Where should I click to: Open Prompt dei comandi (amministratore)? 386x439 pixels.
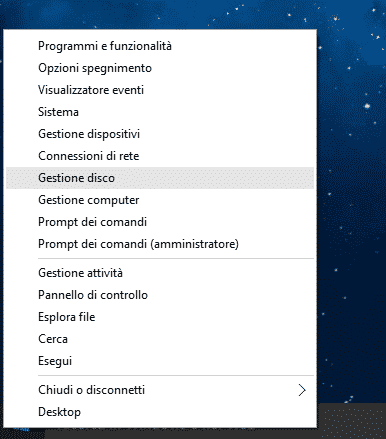pyautogui.click(x=160, y=244)
